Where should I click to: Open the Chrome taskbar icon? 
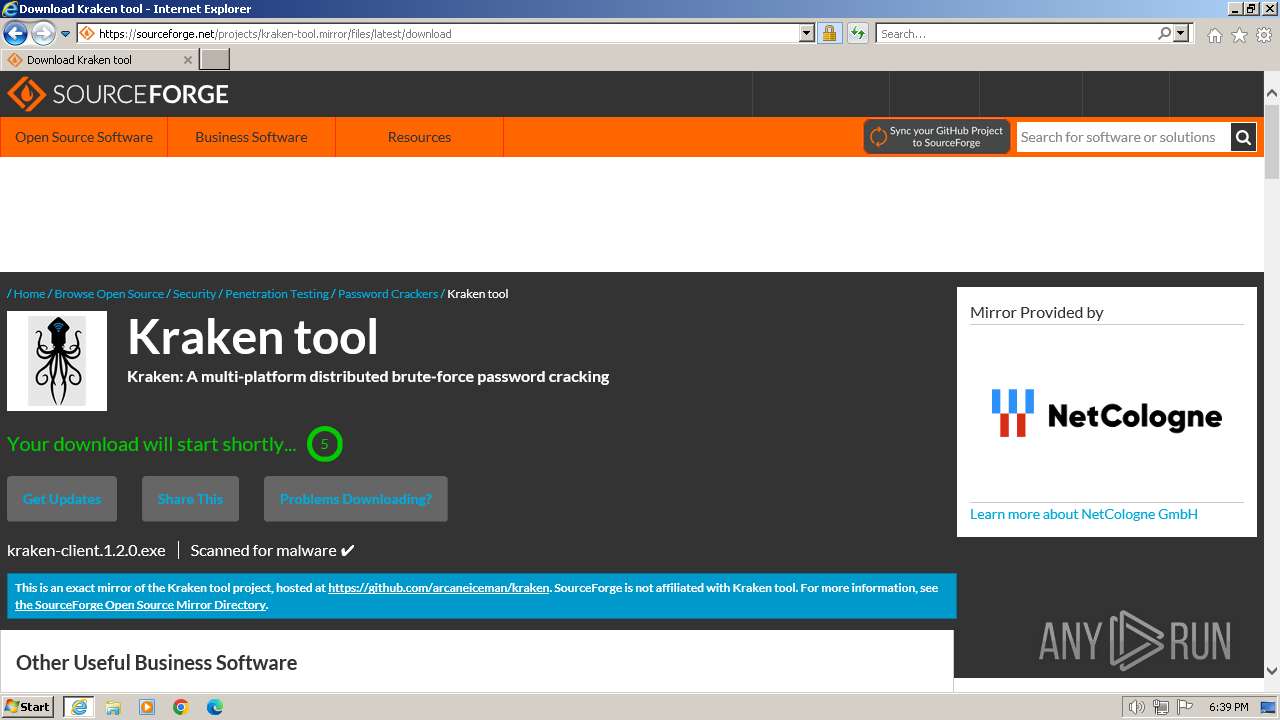tap(181, 707)
